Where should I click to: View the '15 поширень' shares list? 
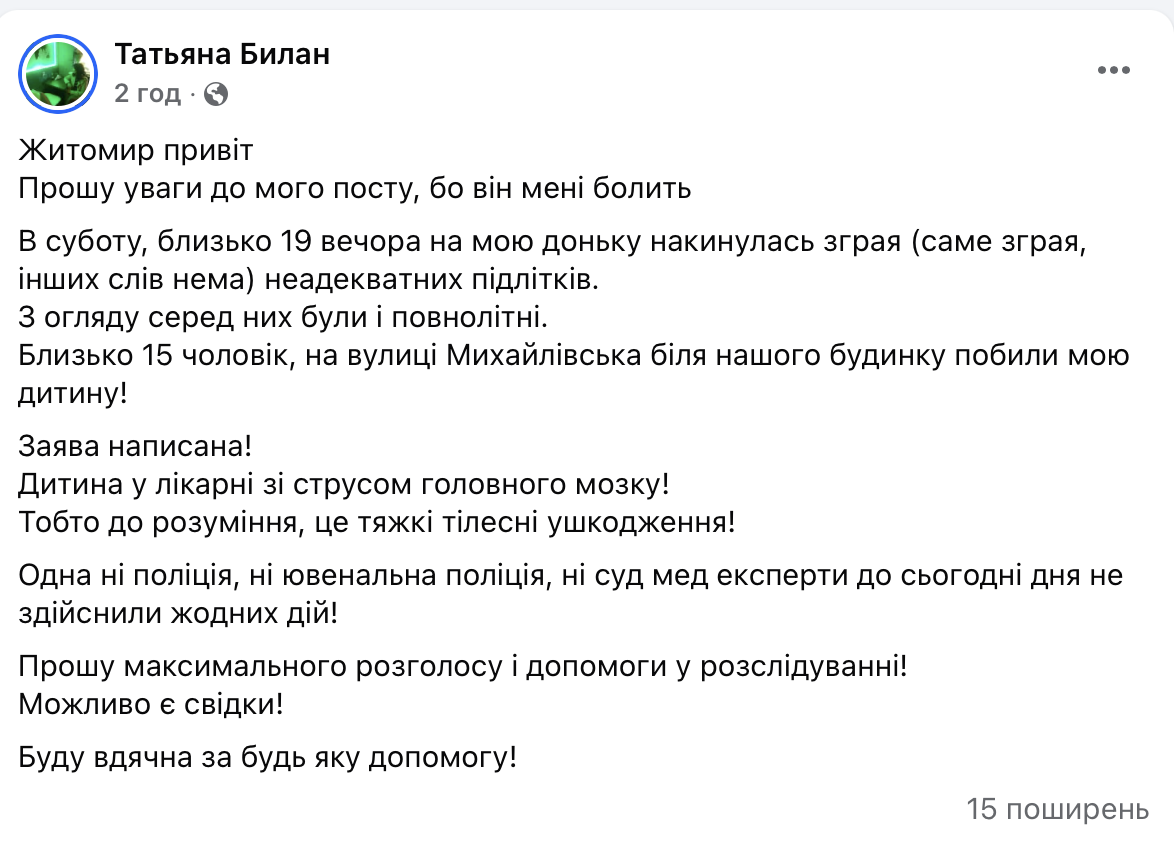click(1058, 809)
